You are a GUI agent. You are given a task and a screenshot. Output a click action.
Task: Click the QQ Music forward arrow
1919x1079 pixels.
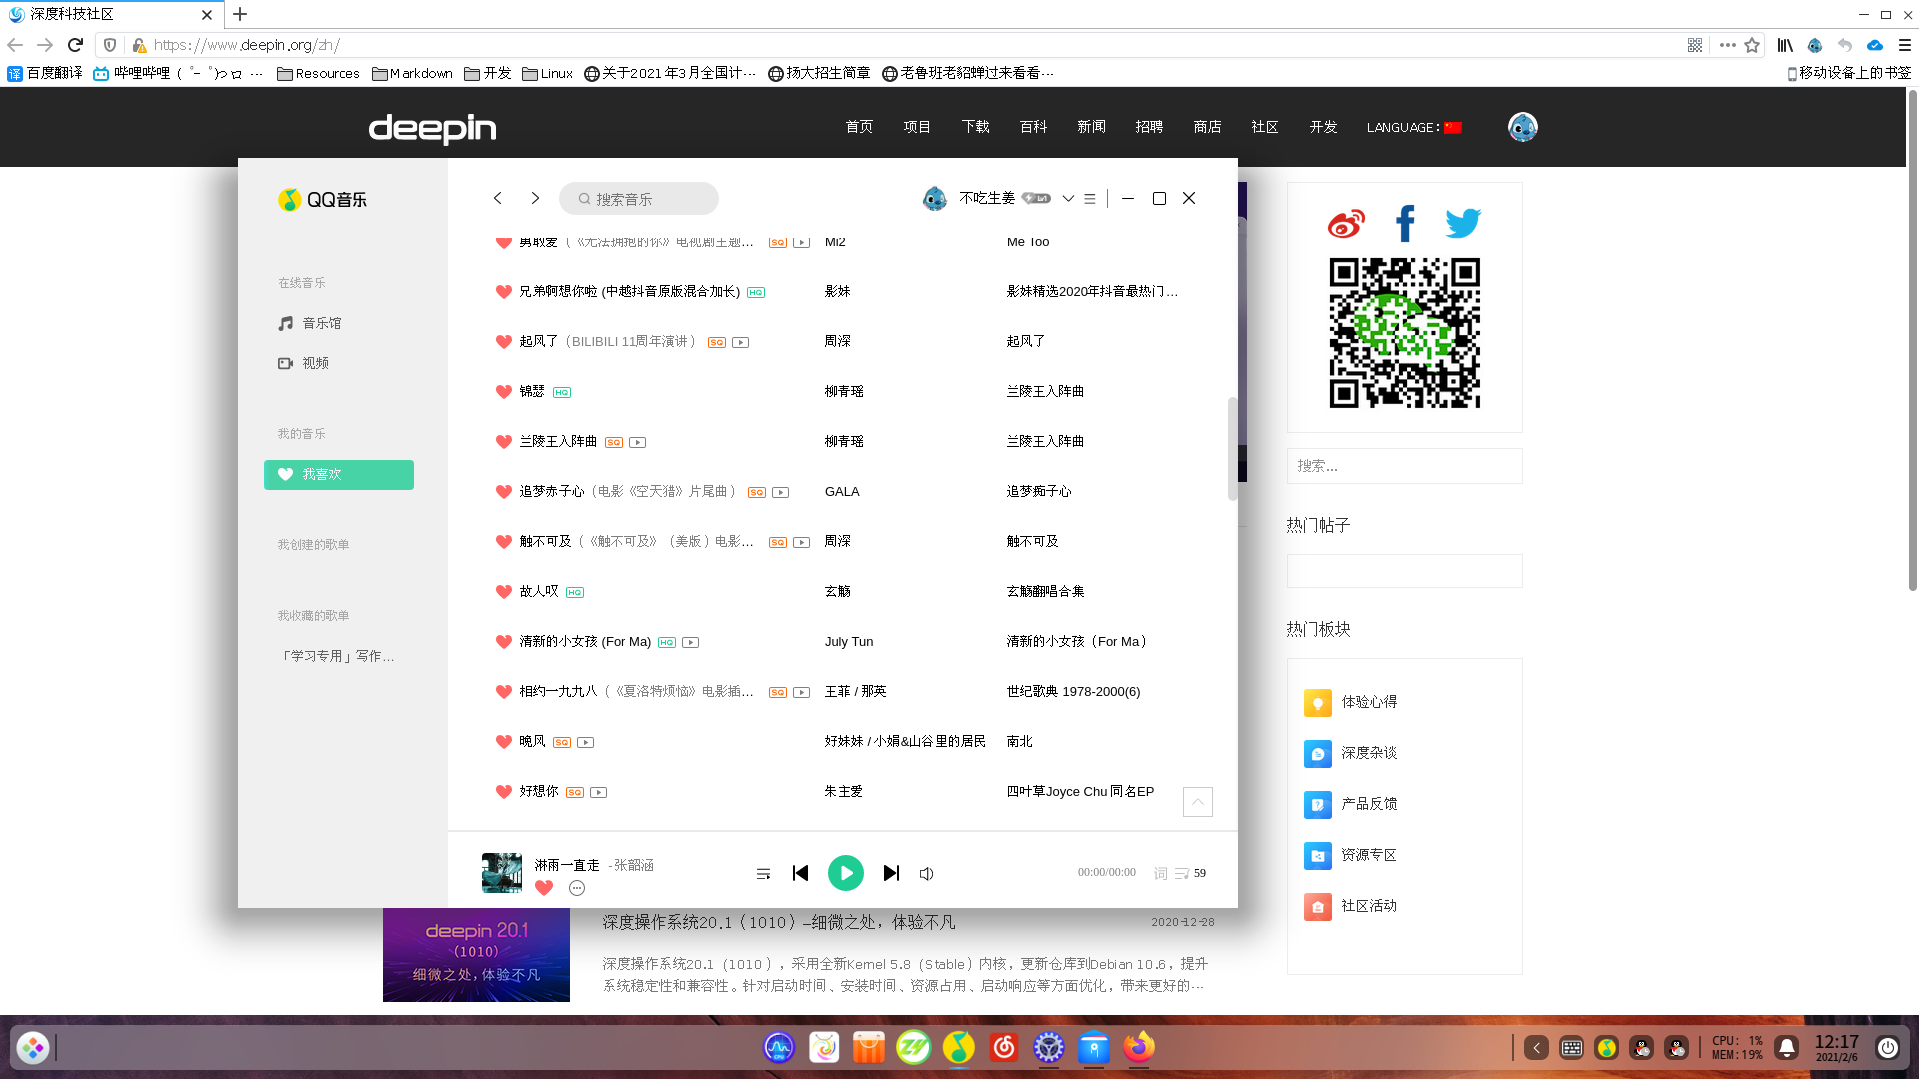(535, 198)
